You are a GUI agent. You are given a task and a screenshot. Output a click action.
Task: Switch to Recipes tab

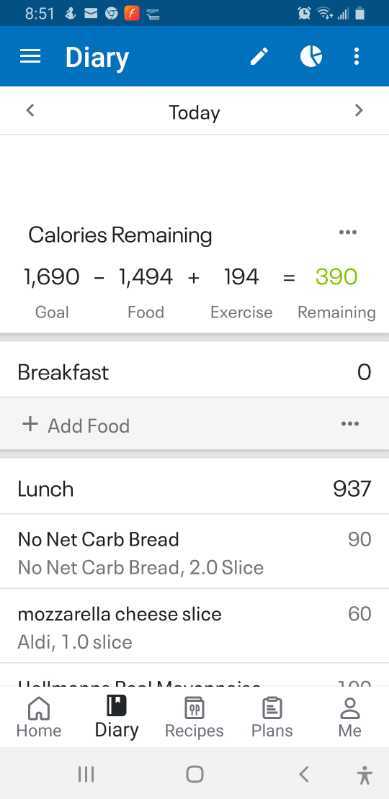tap(194, 717)
